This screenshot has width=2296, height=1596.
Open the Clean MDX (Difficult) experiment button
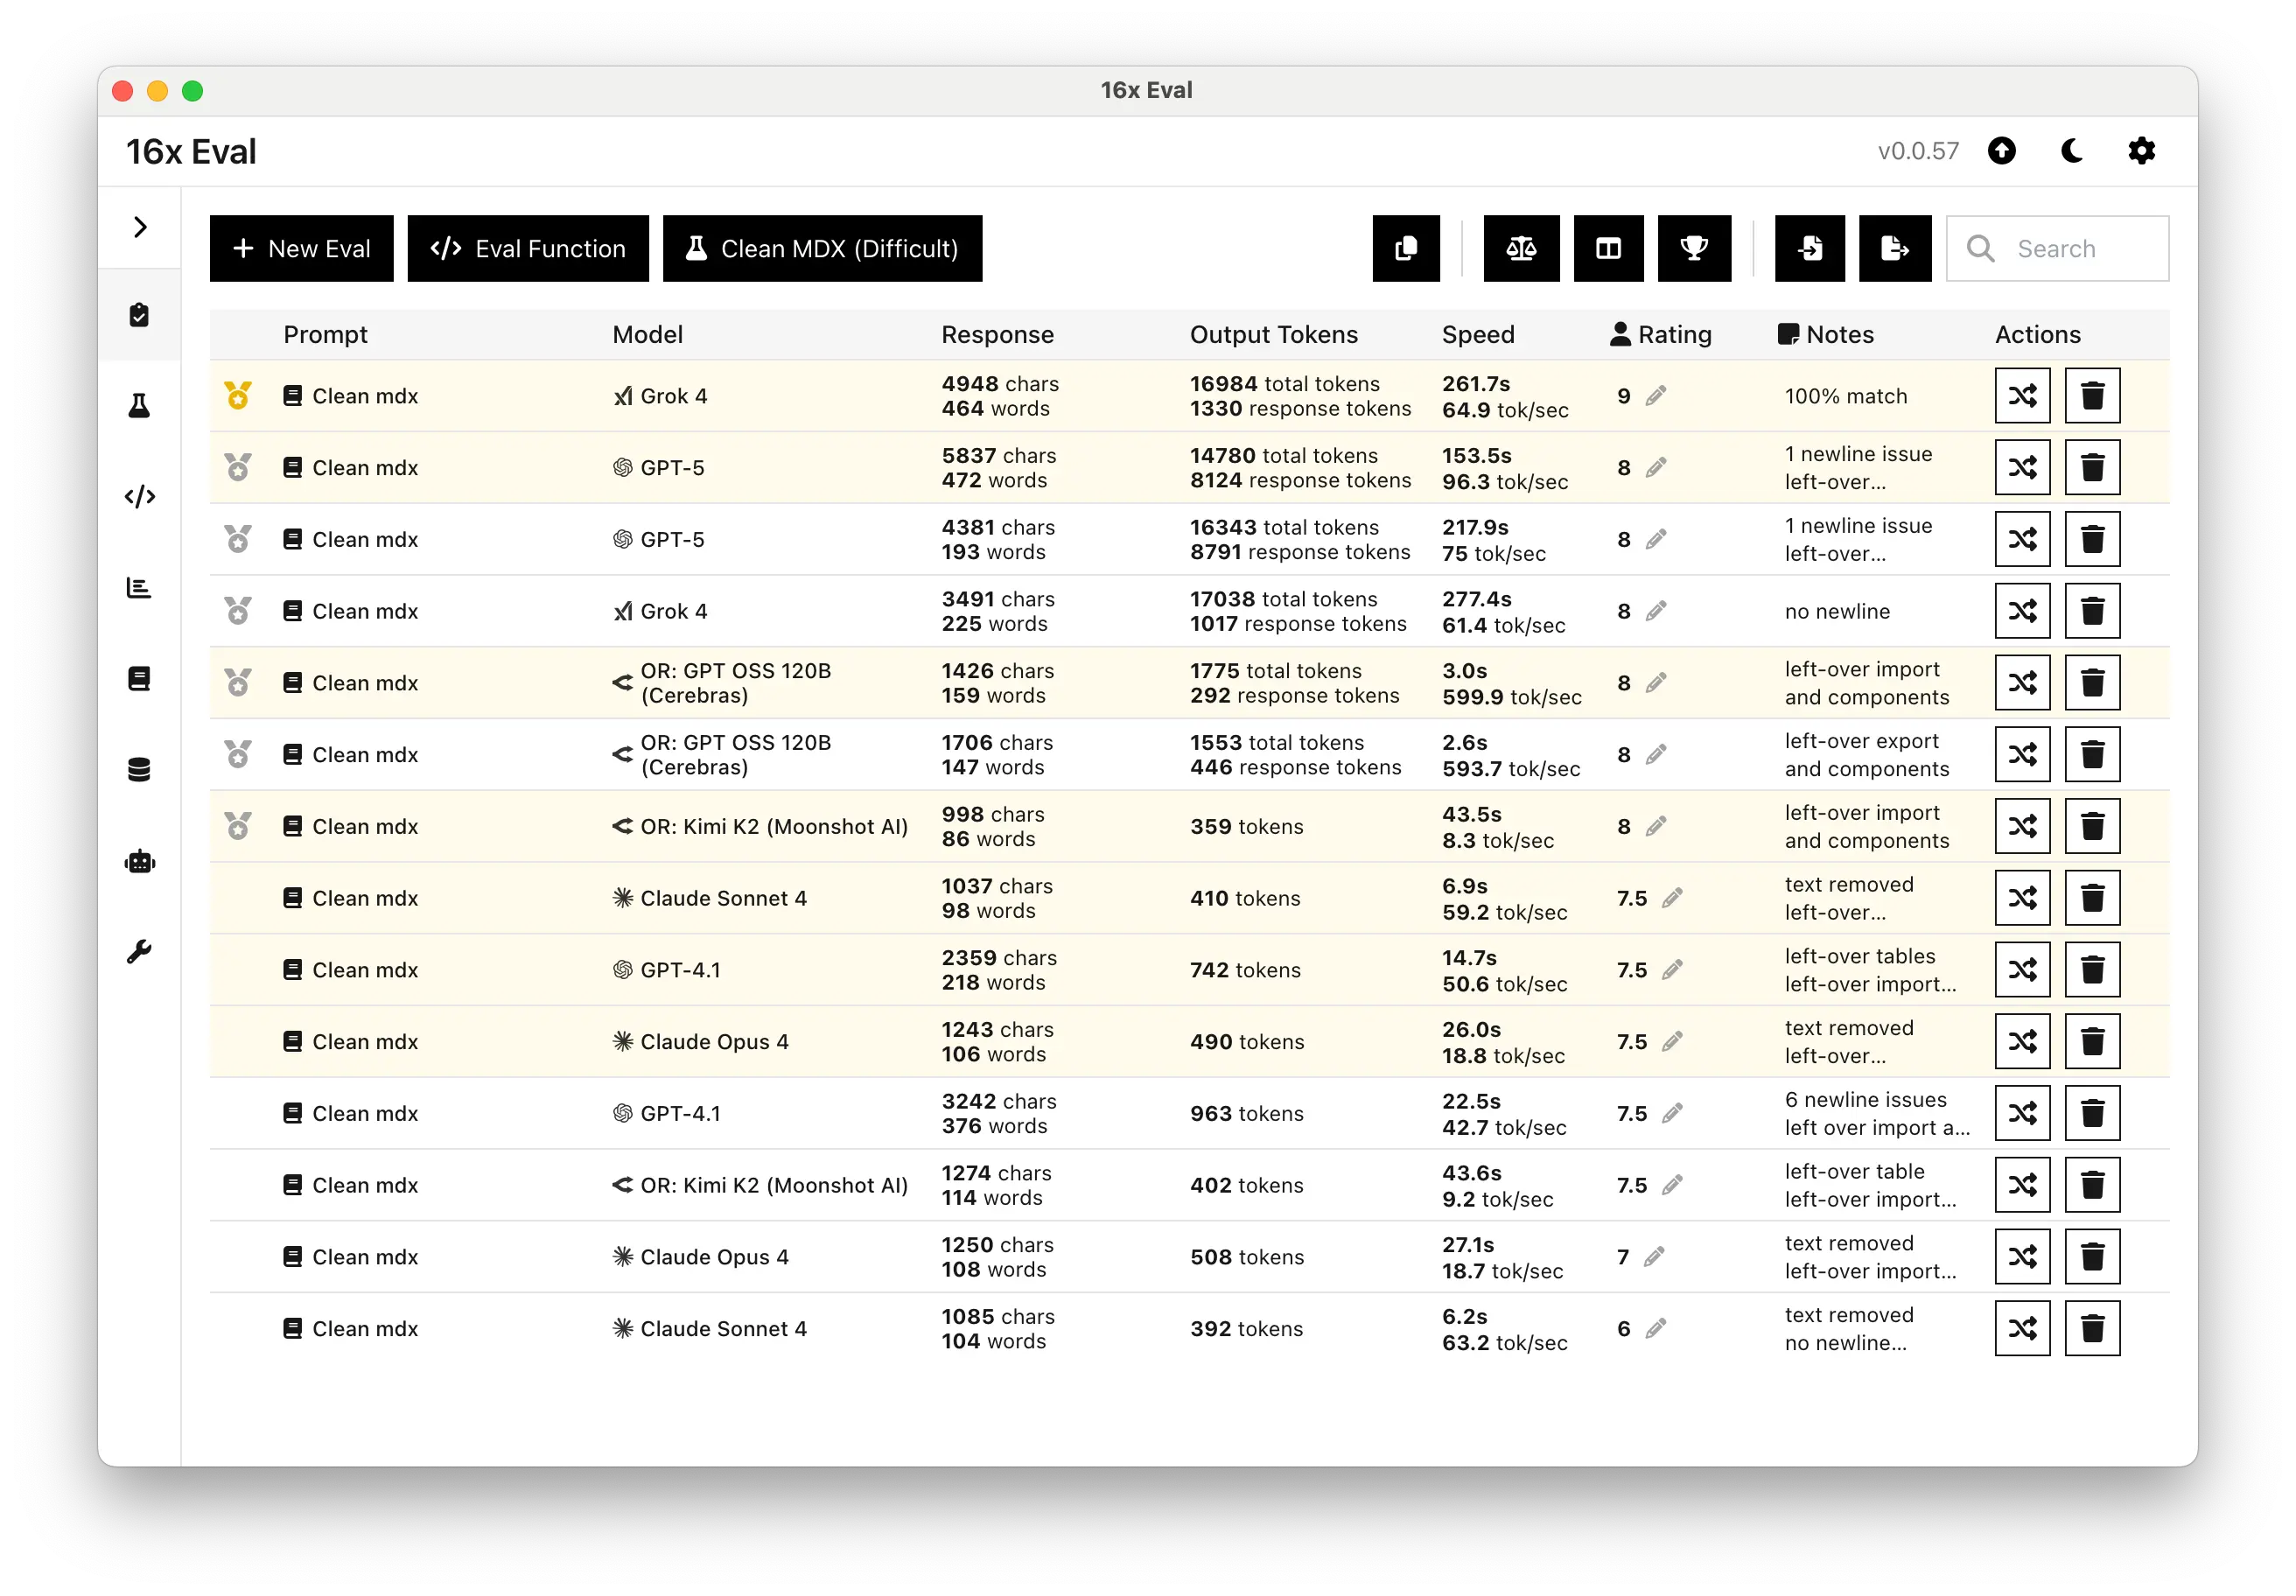pyautogui.click(x=822, y=248)
